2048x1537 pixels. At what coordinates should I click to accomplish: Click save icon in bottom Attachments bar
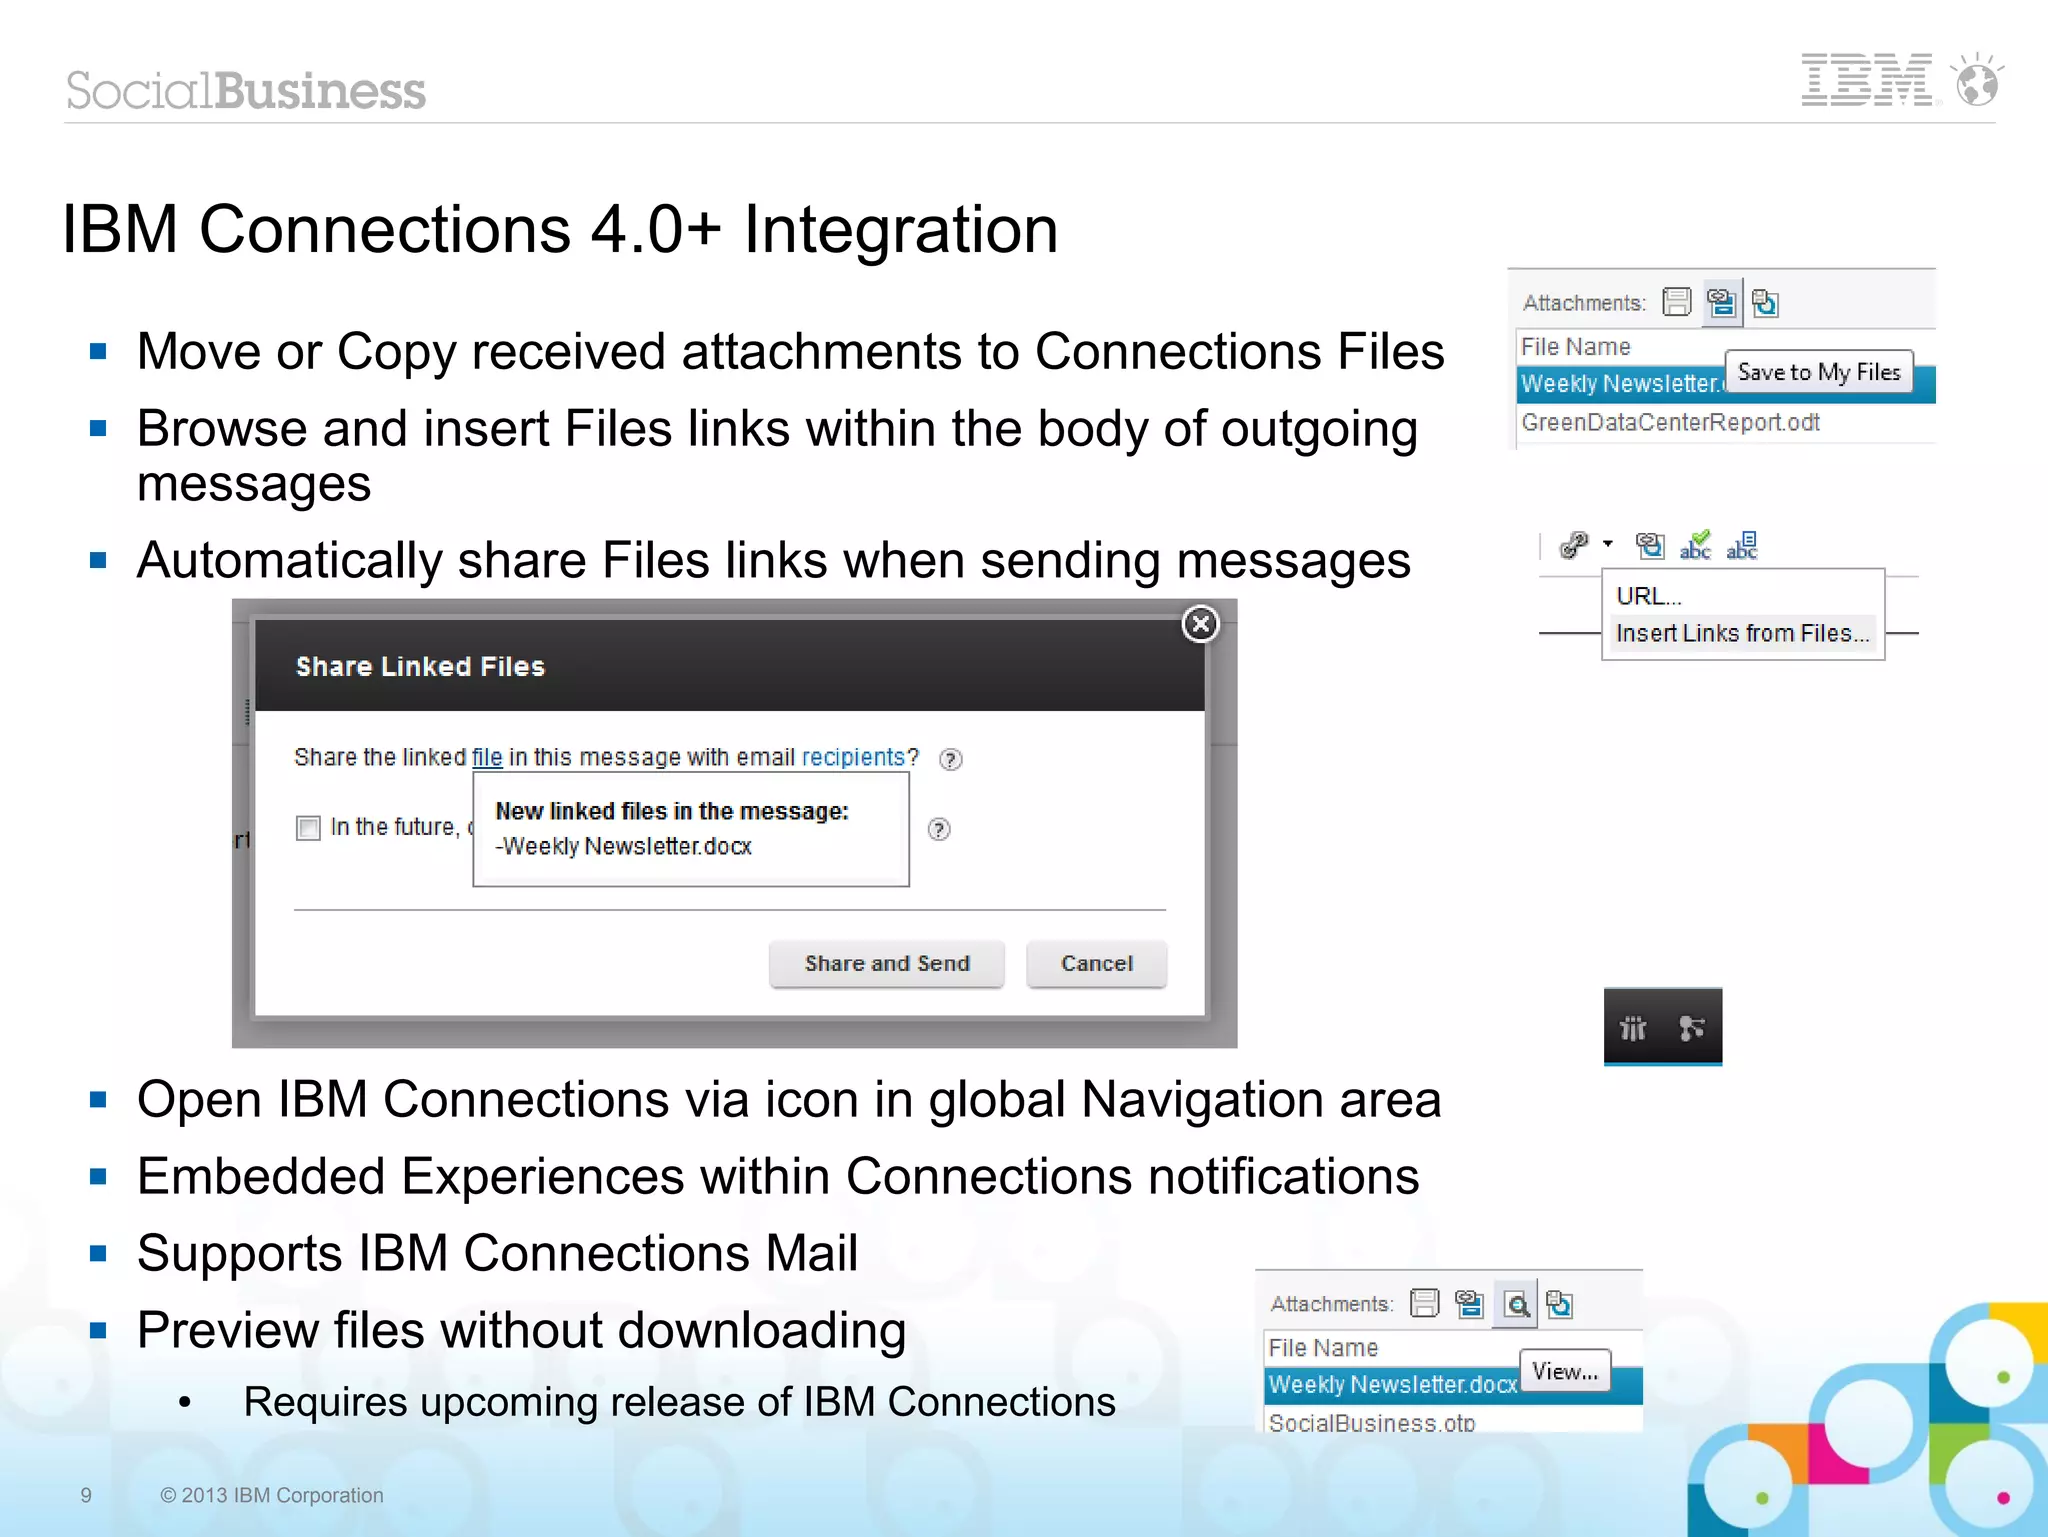[x=1424, y=1303]
